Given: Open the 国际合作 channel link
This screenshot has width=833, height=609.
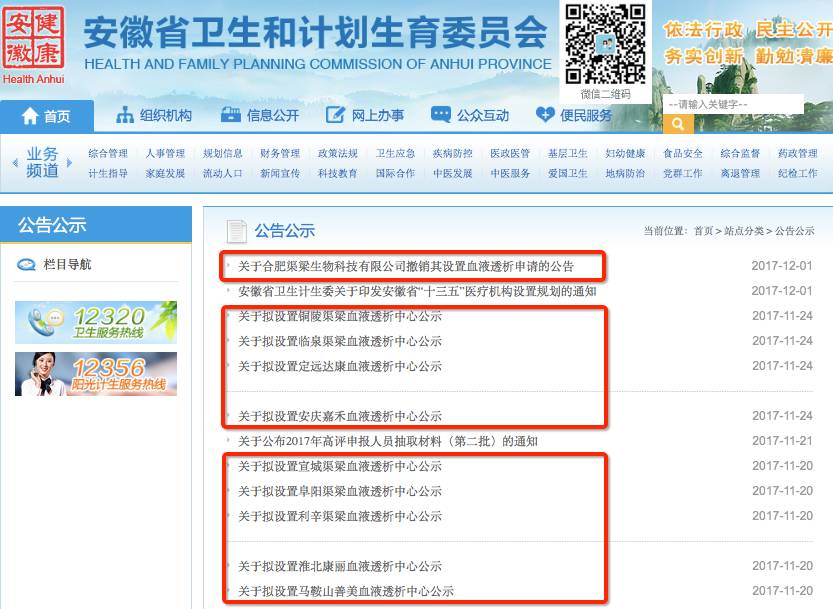Looking at the screenshot, I should coord(395,173).
